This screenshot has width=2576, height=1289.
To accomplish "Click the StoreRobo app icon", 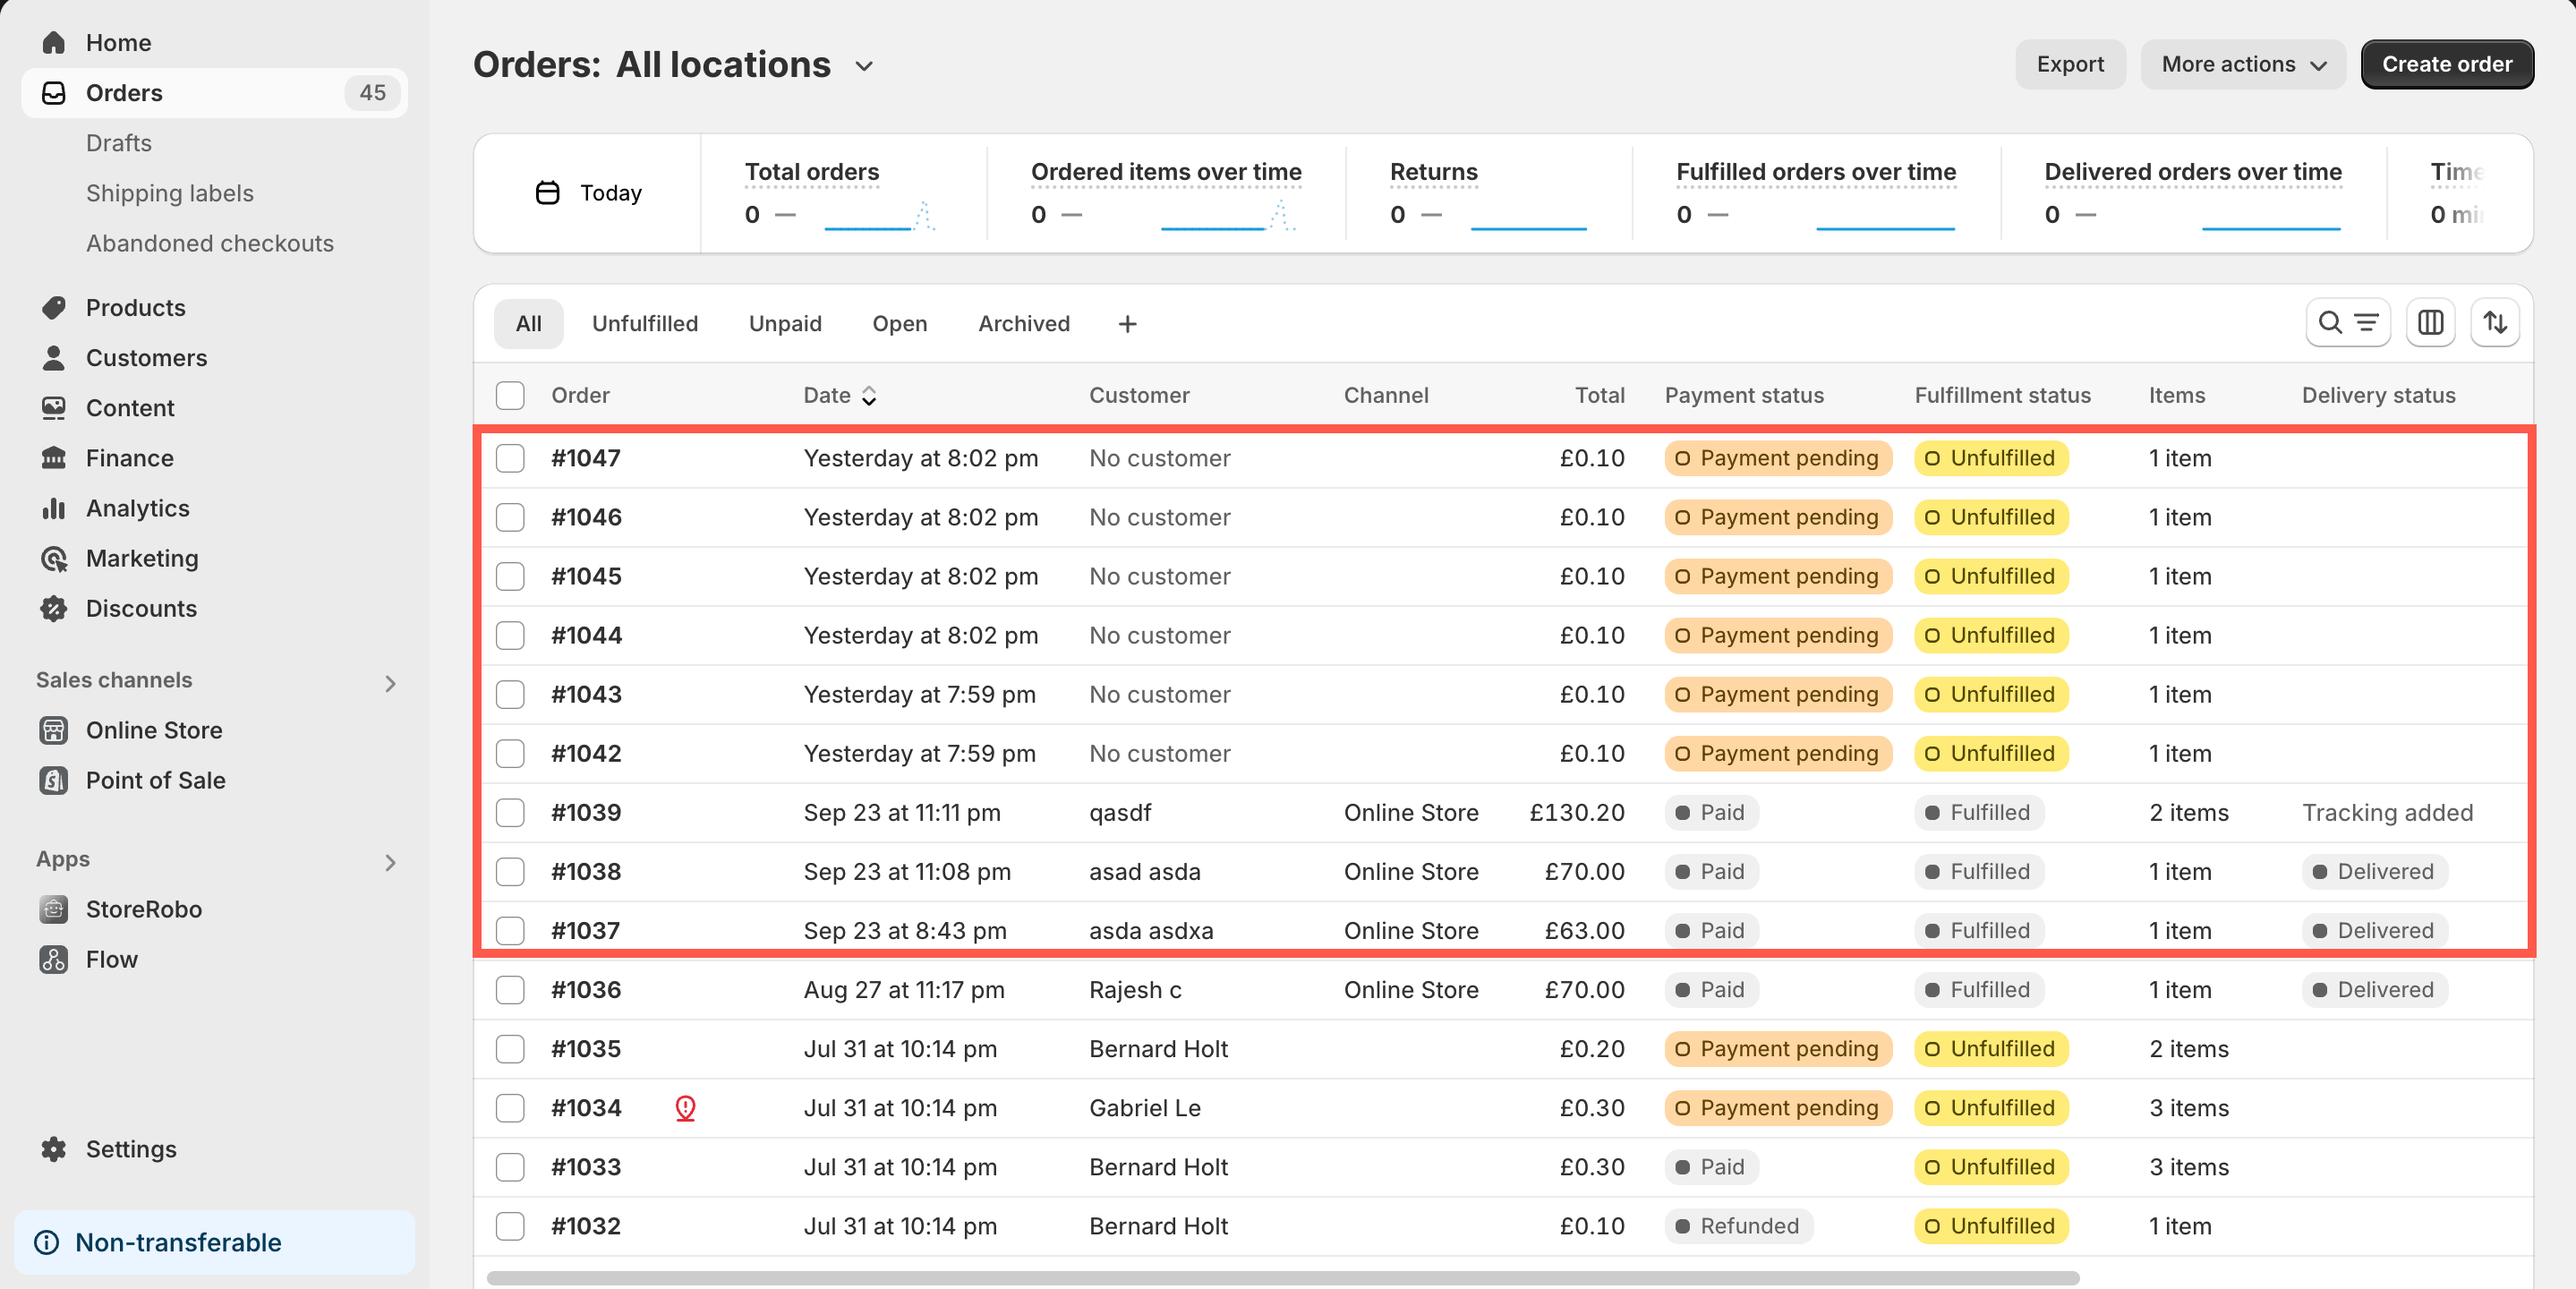I will [x=54, y=909].
